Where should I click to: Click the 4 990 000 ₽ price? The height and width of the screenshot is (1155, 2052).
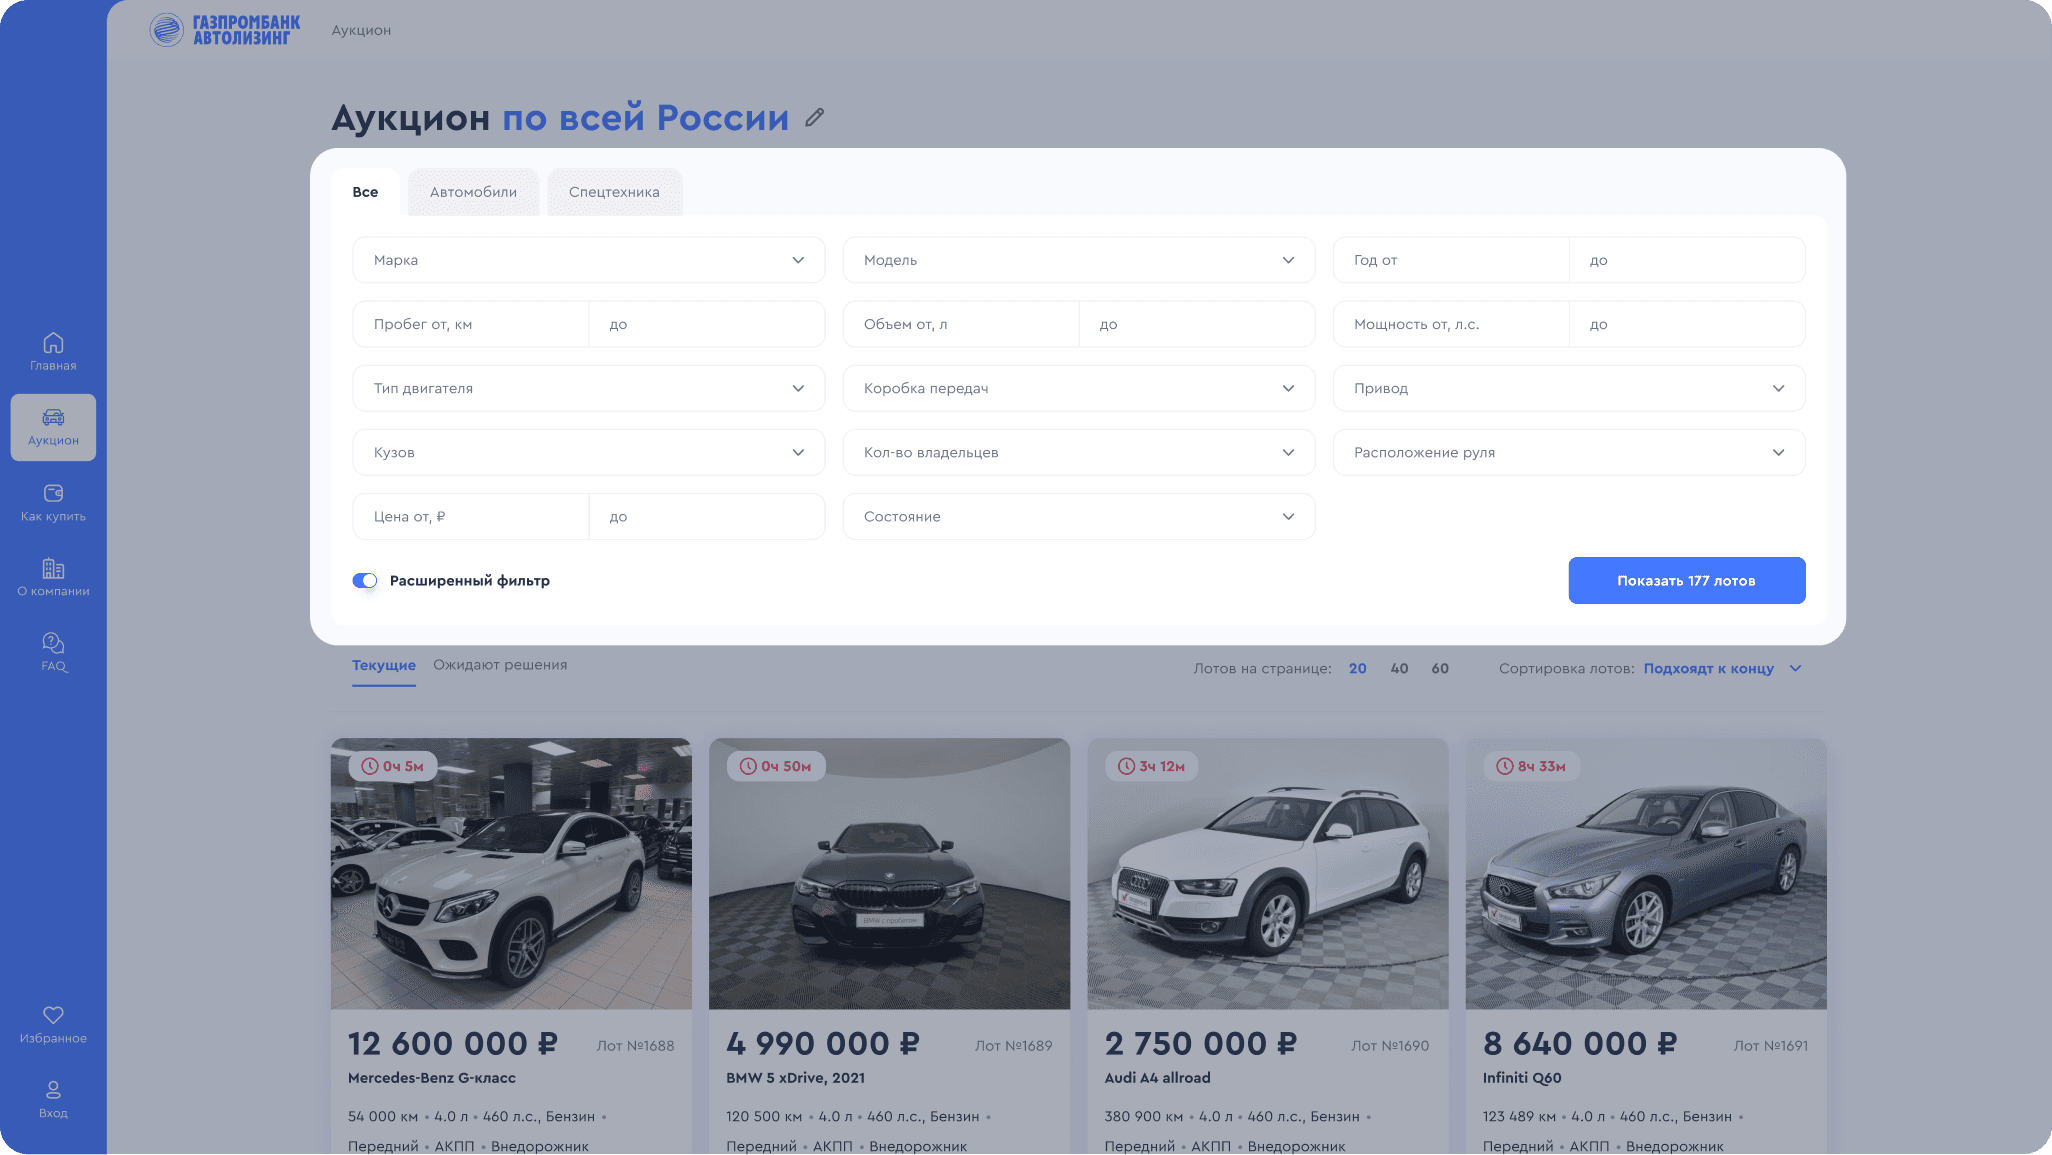pos(823,1044)
